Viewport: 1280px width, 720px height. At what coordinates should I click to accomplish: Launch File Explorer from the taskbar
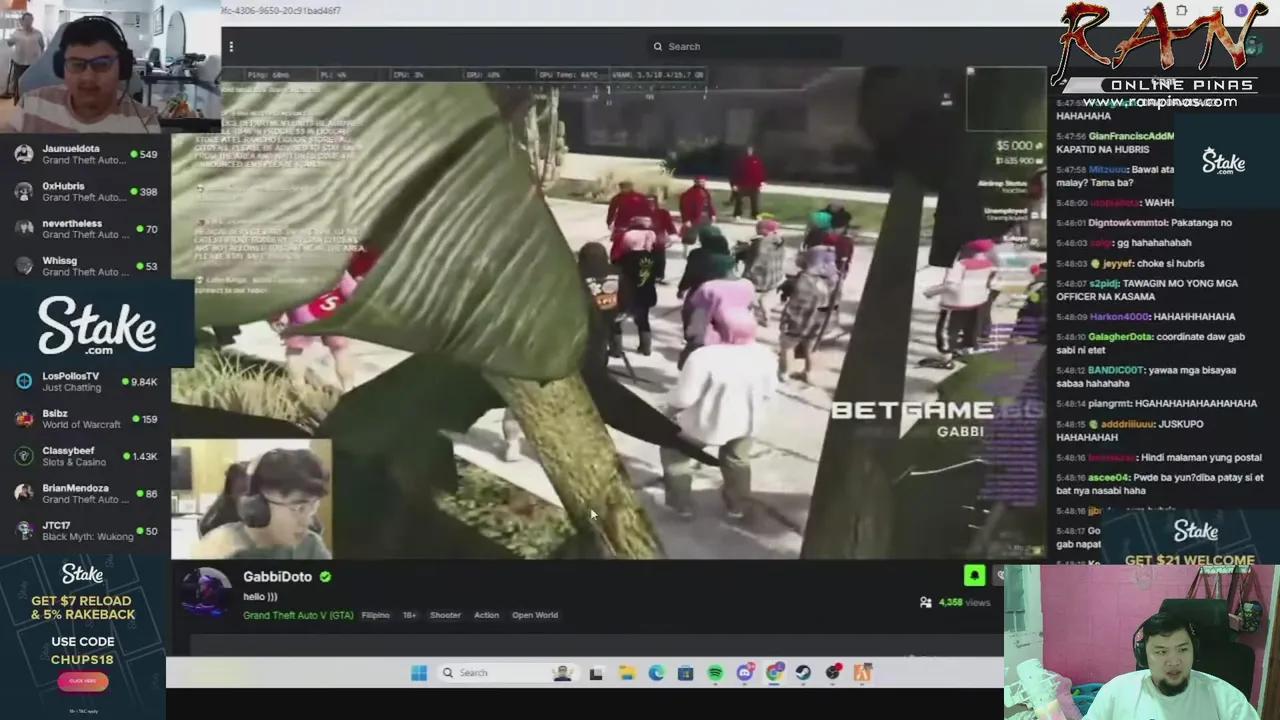tap(626, 673)
